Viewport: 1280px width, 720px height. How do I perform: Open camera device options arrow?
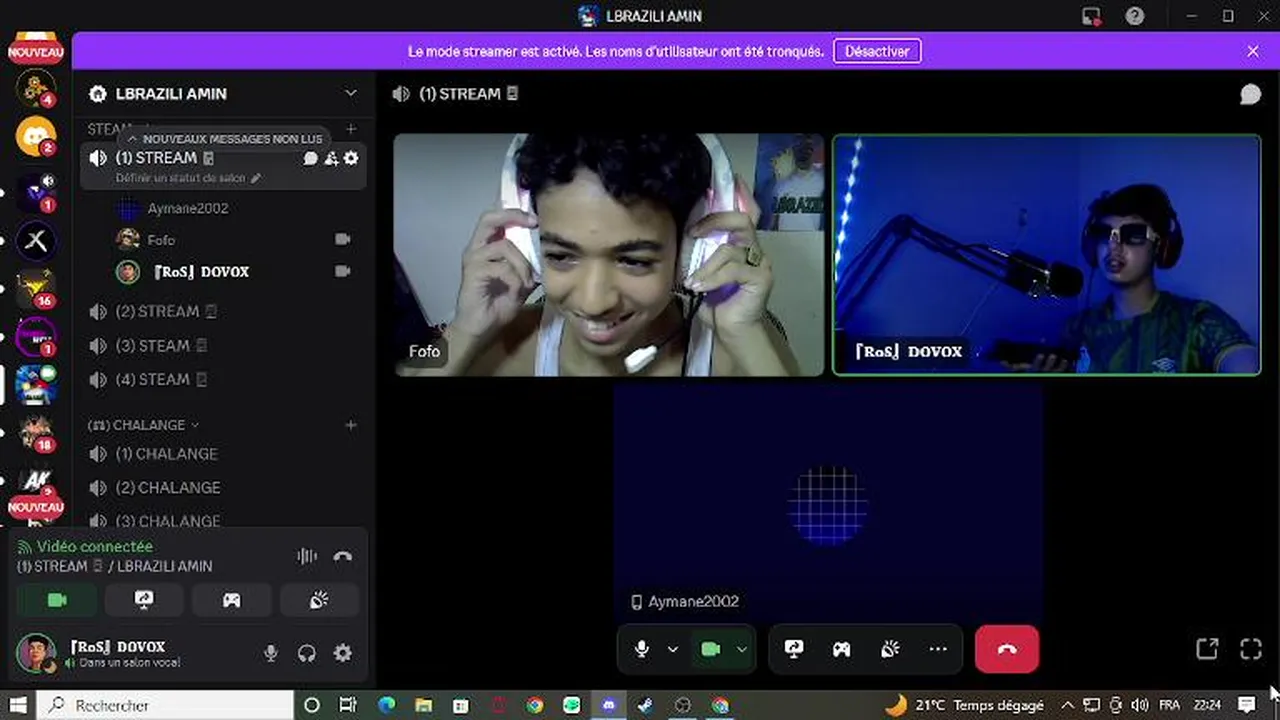point(742,649)
